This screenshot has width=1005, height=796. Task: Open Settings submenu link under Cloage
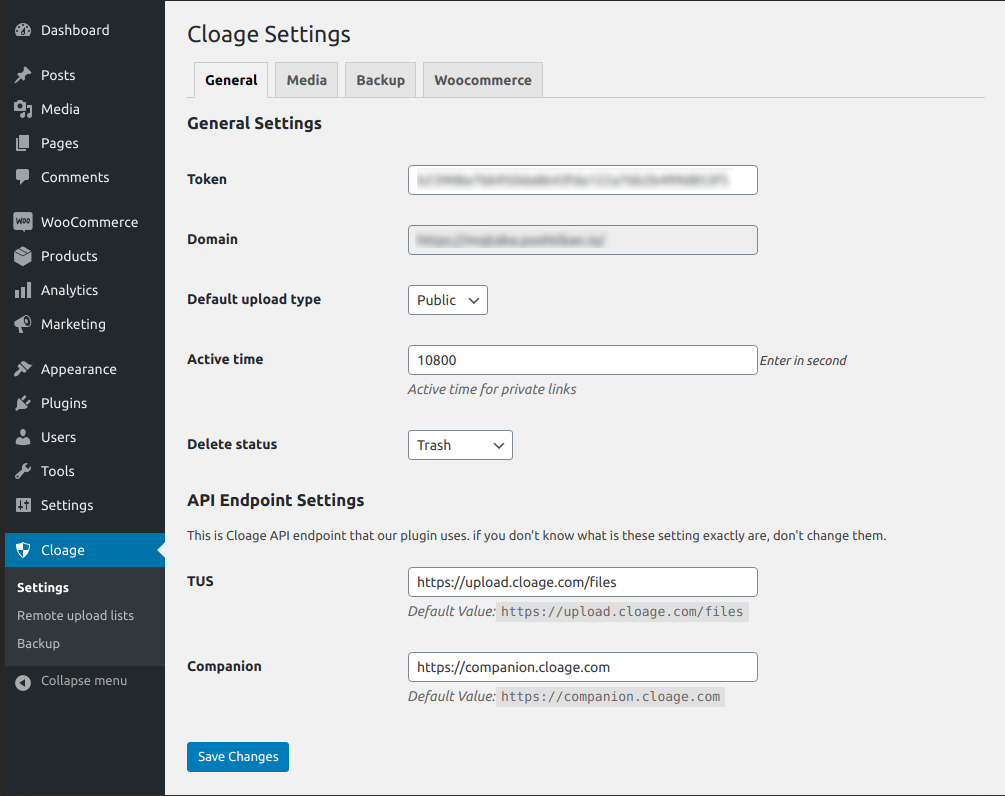[42, 587]
